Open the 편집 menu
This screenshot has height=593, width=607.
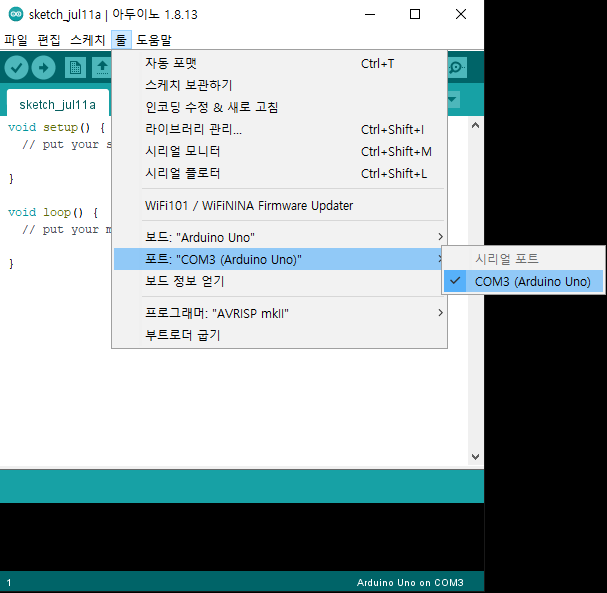pos(49,40)
